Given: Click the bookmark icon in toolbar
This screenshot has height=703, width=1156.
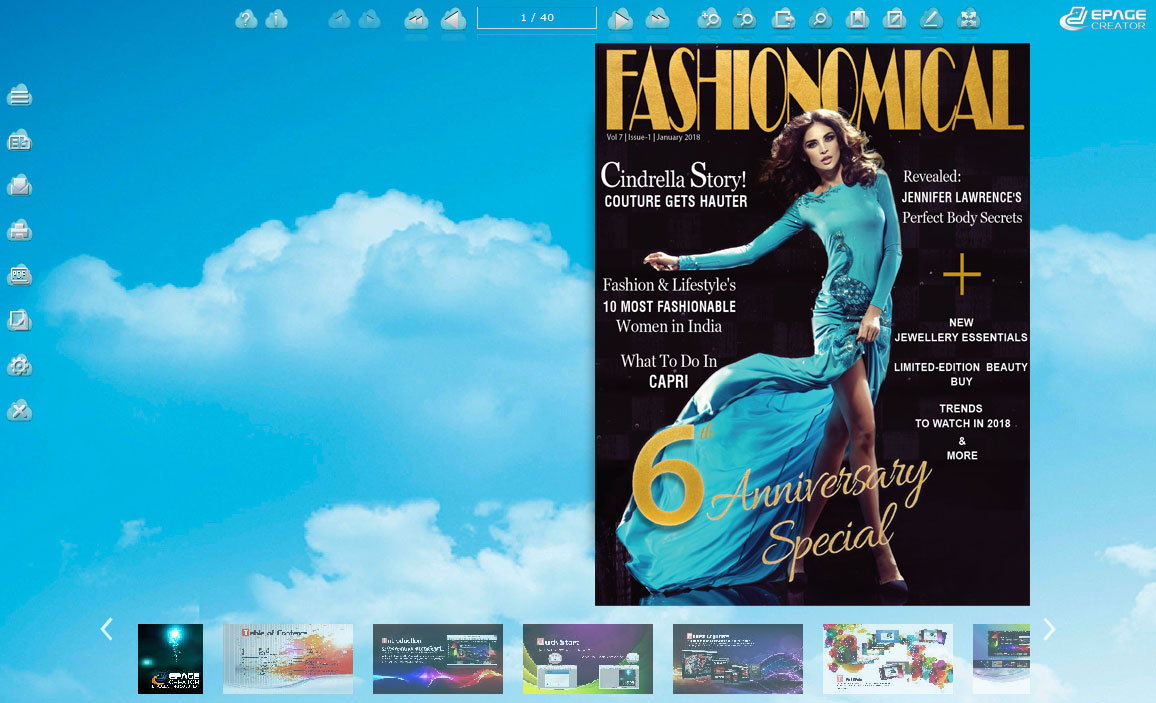Looking at the screenshot, I should (x=857, y=19).
